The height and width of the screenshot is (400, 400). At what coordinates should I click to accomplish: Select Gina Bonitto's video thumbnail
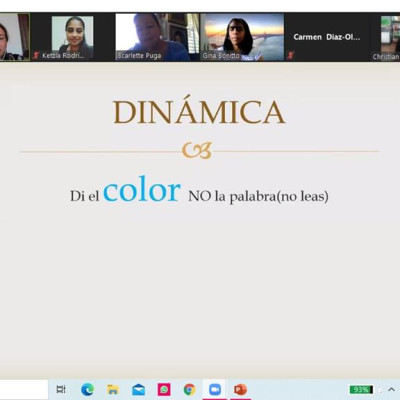tap(242, 37)
